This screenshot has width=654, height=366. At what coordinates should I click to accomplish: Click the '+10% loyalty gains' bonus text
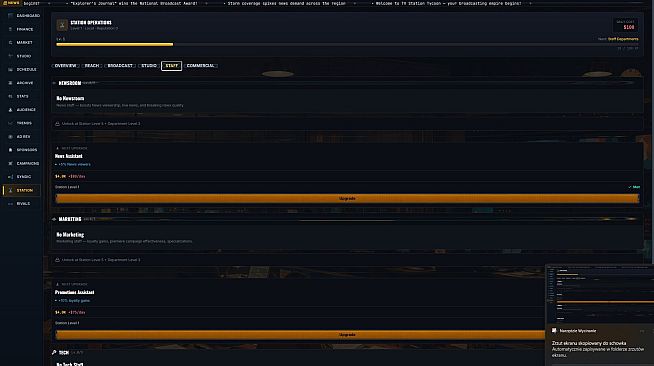[74, 301]
